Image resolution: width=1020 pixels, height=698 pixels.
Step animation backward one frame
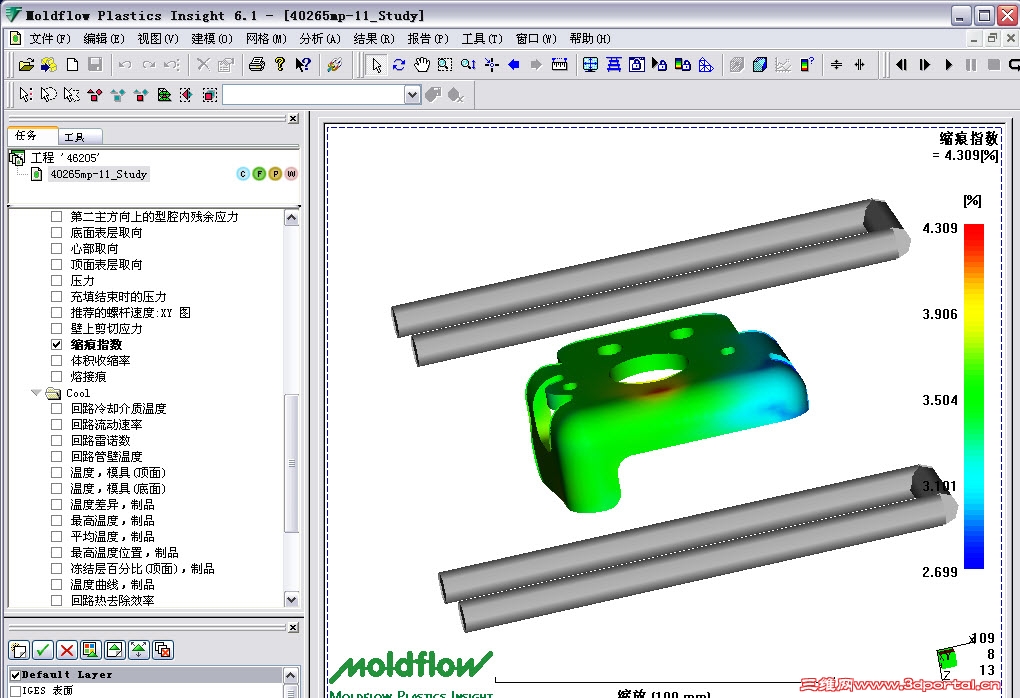901,64
